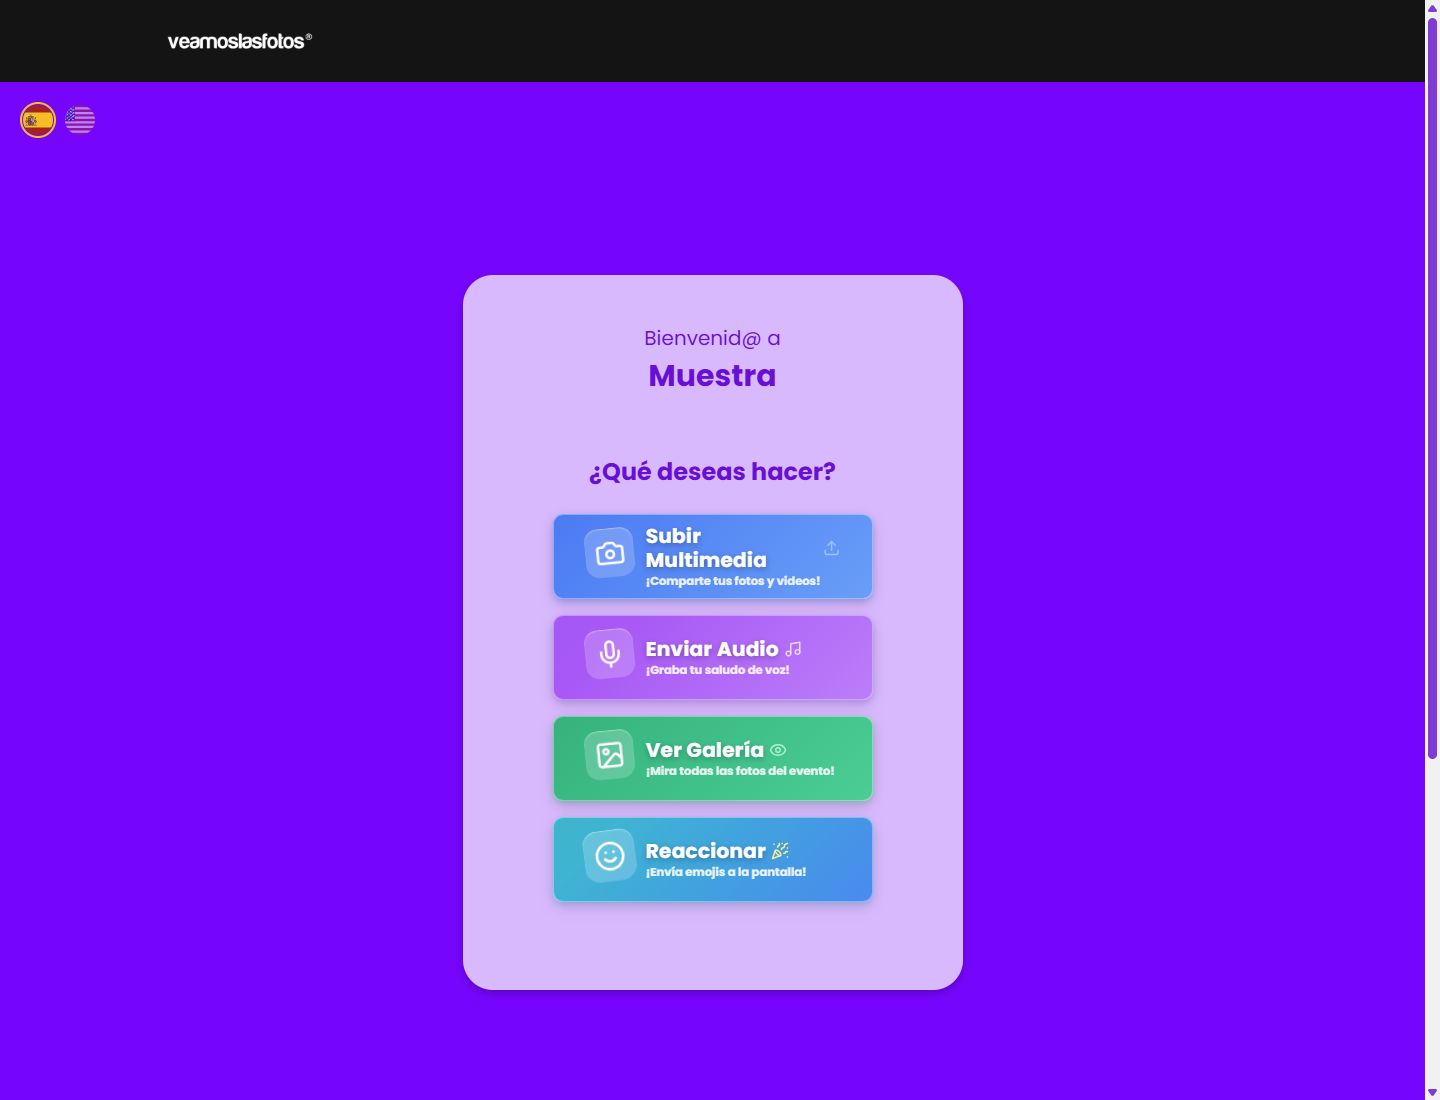Screen dimensions: 1440x1100
Task: Click the '¿Qué deseas hacer?' heading
Action: point(712,472)
